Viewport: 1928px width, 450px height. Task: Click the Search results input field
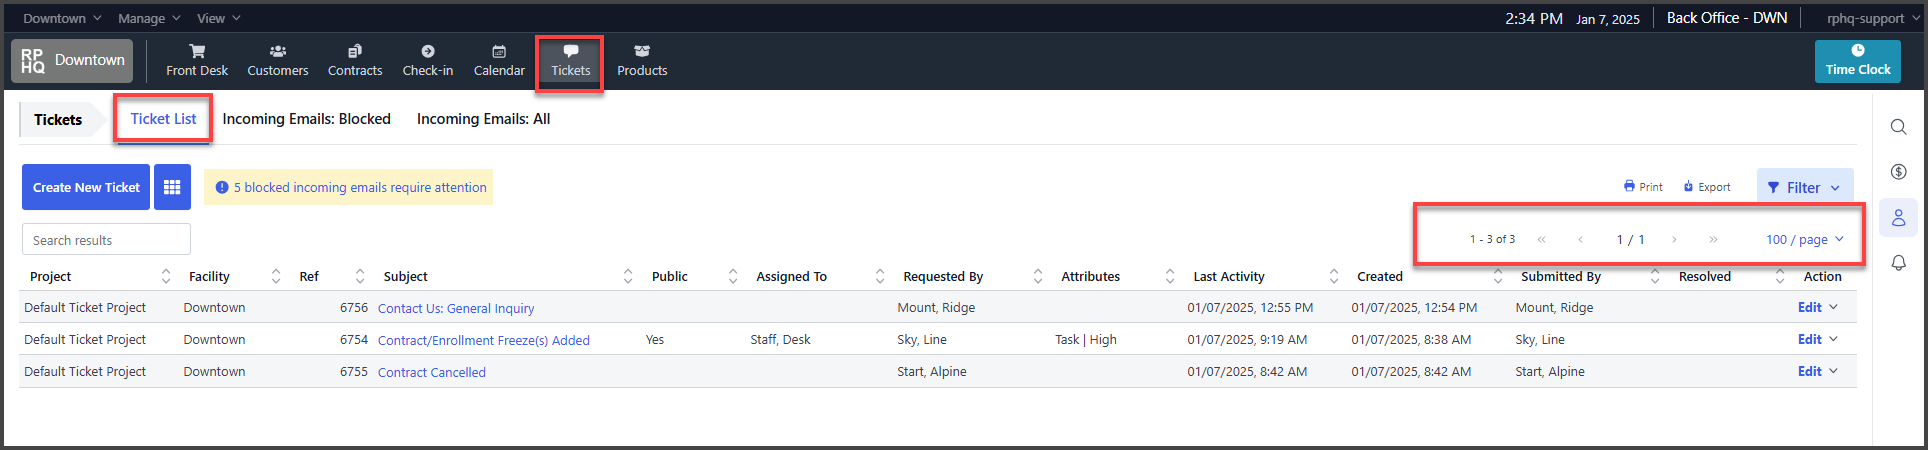point(106,240)
